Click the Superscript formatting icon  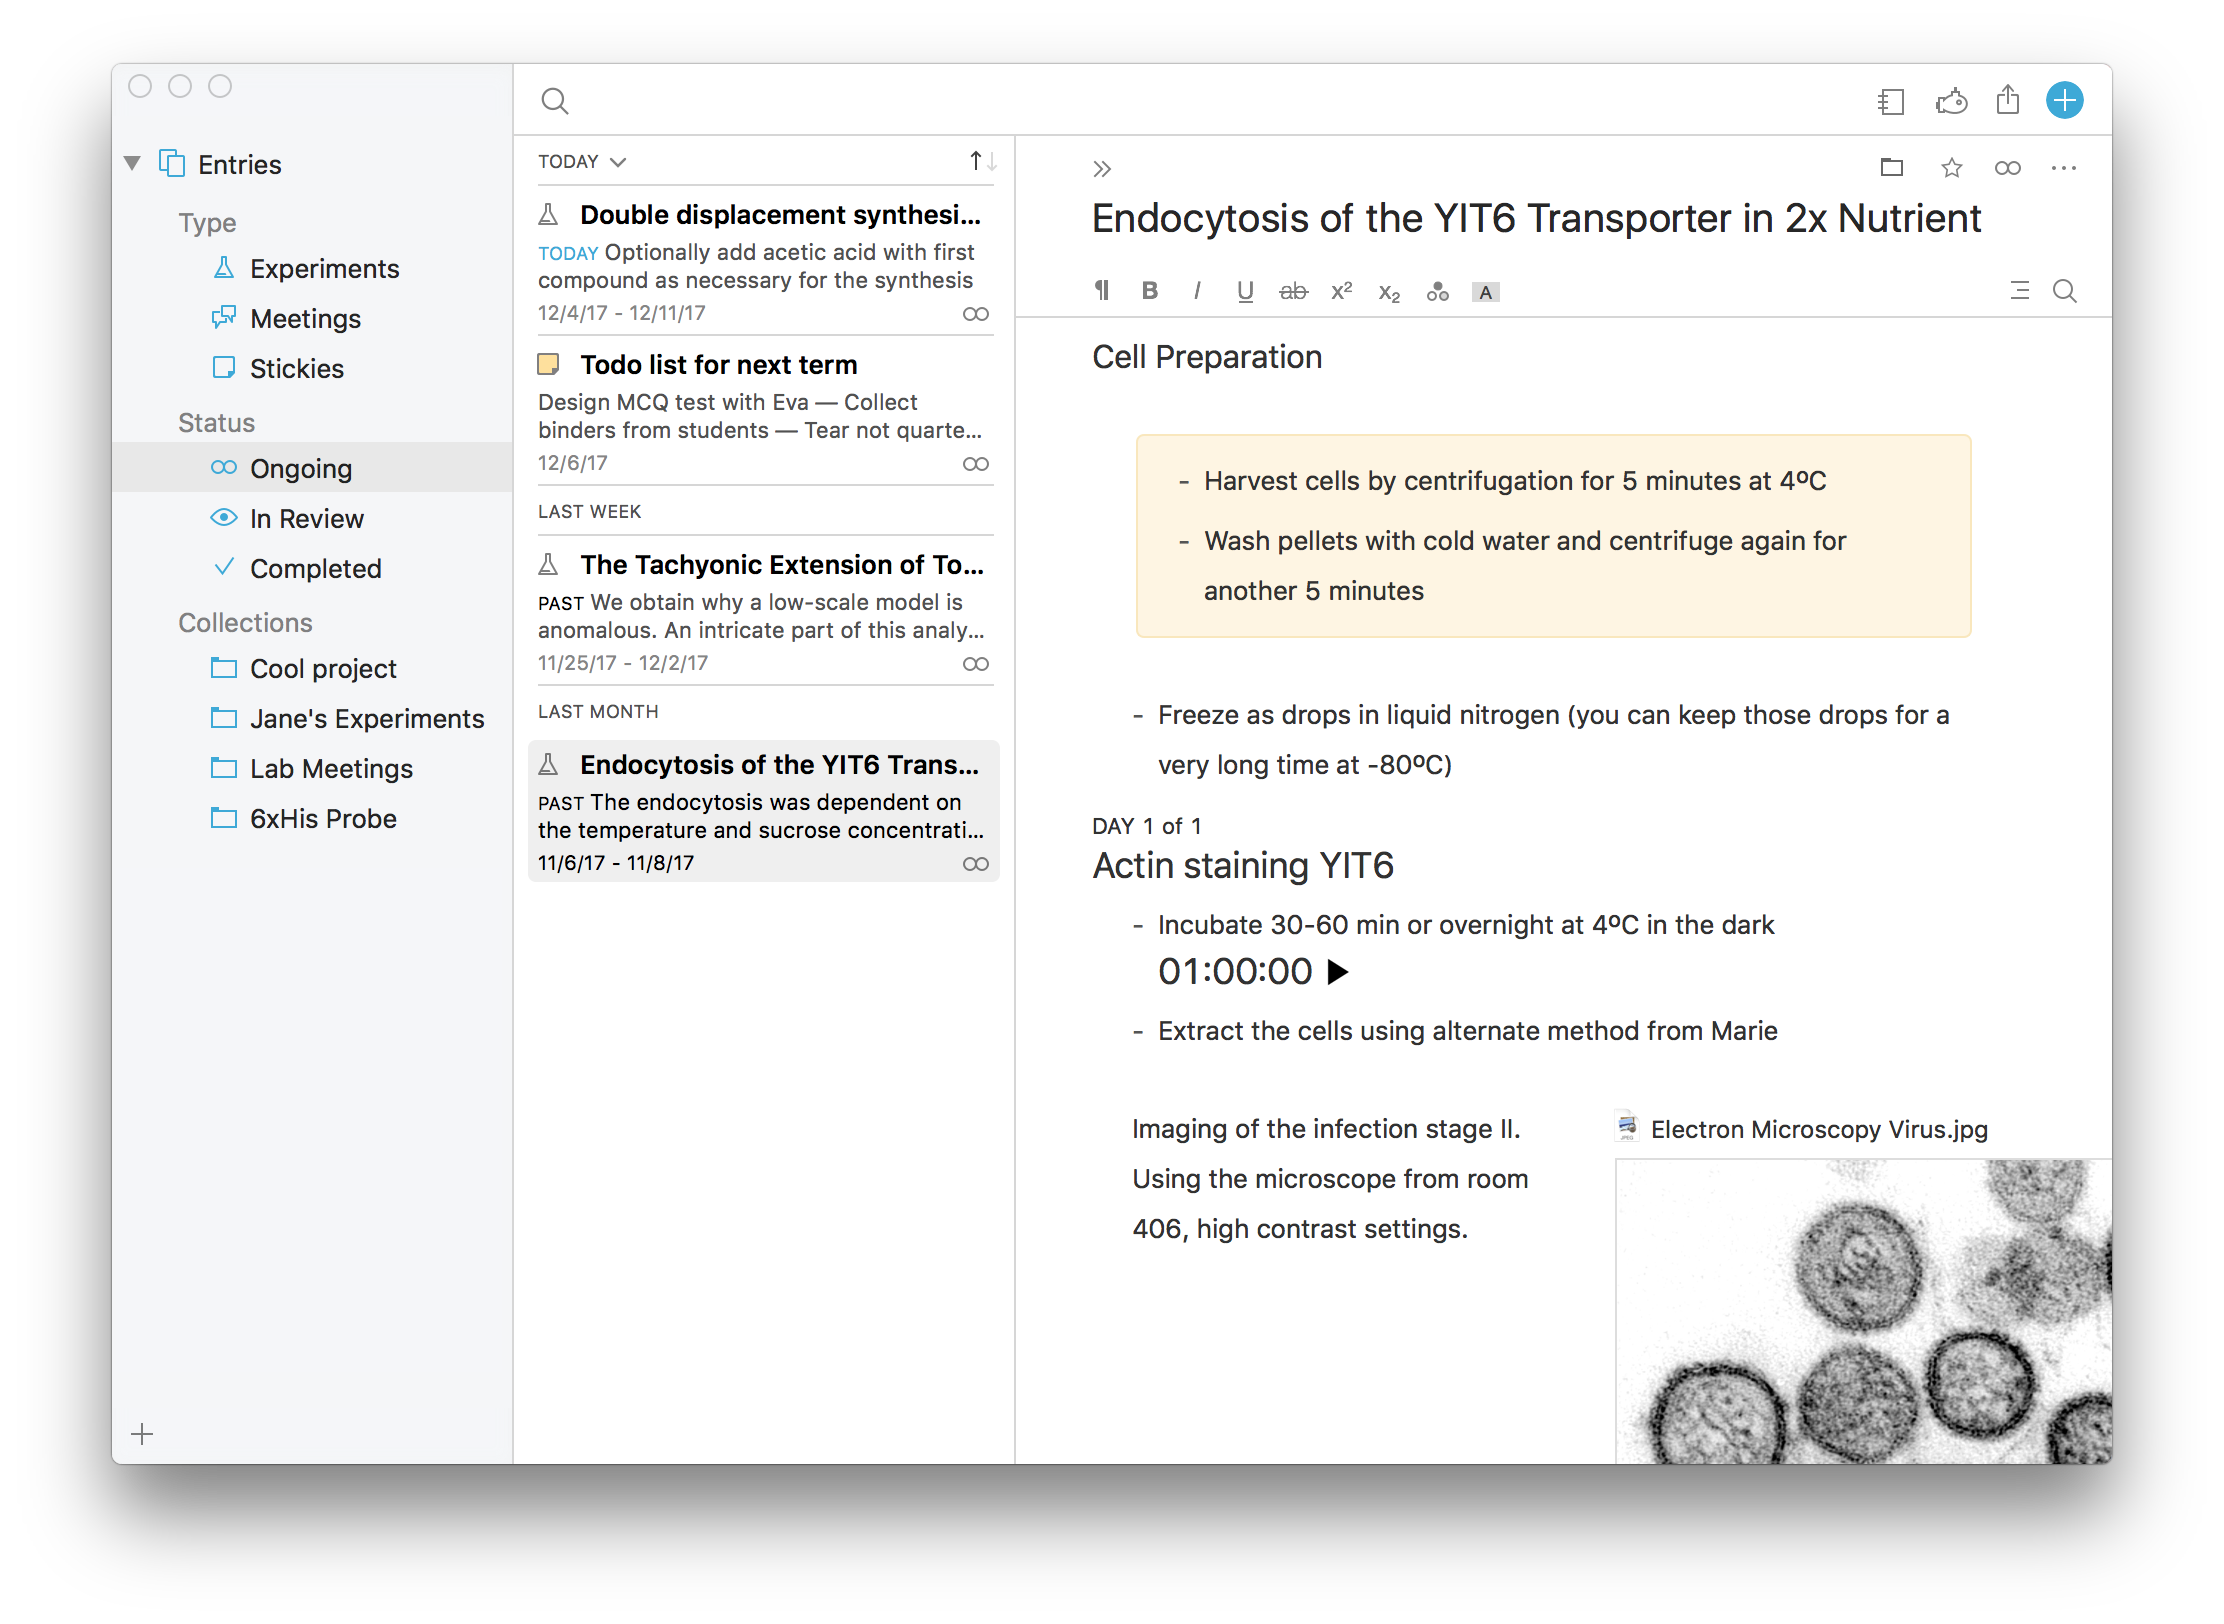[1343, 290]
